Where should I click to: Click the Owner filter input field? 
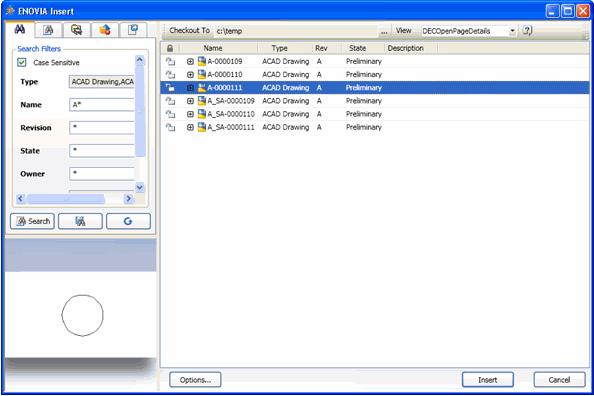pos(102,174)
